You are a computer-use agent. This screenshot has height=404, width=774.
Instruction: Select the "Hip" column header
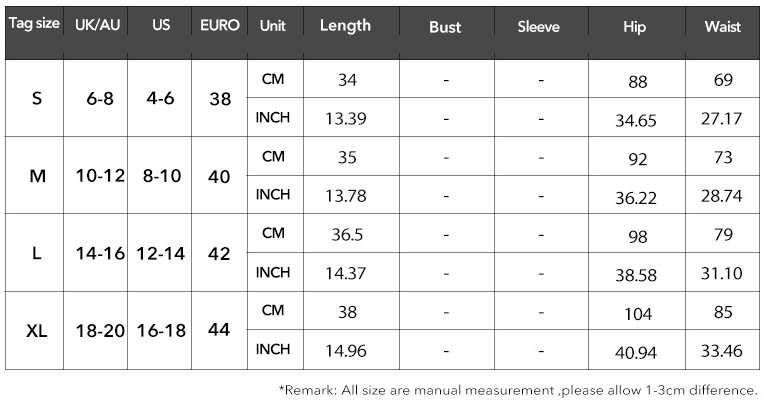point(635,27)
